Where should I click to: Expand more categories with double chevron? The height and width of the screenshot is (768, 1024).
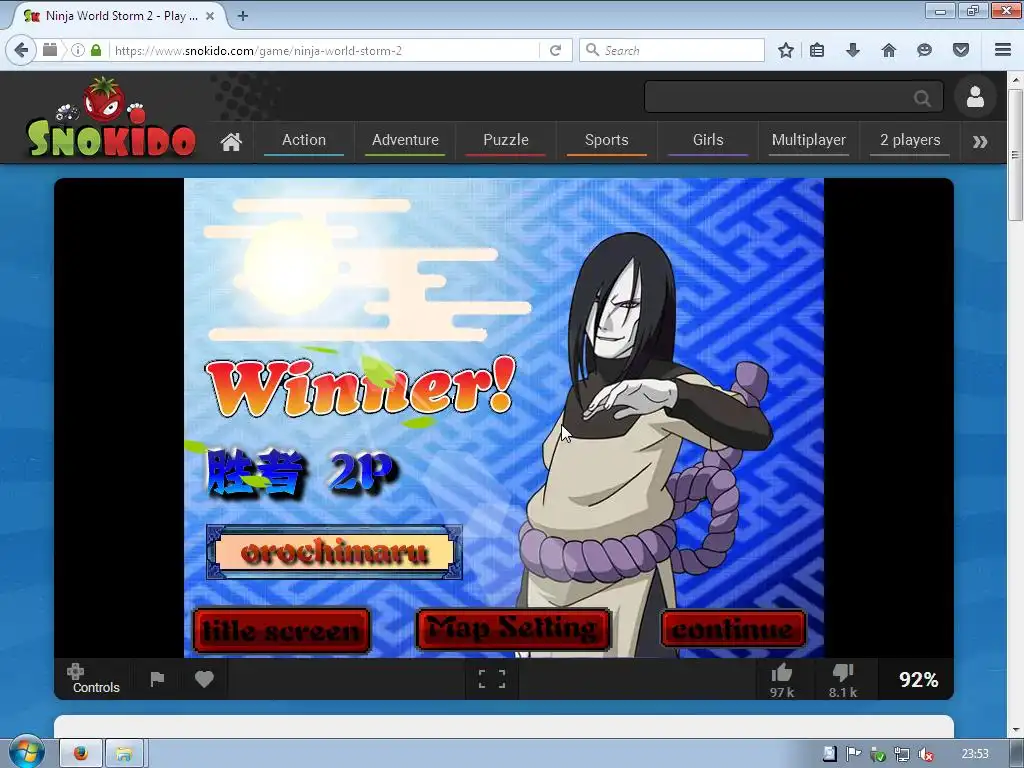(x=980, y=142)
